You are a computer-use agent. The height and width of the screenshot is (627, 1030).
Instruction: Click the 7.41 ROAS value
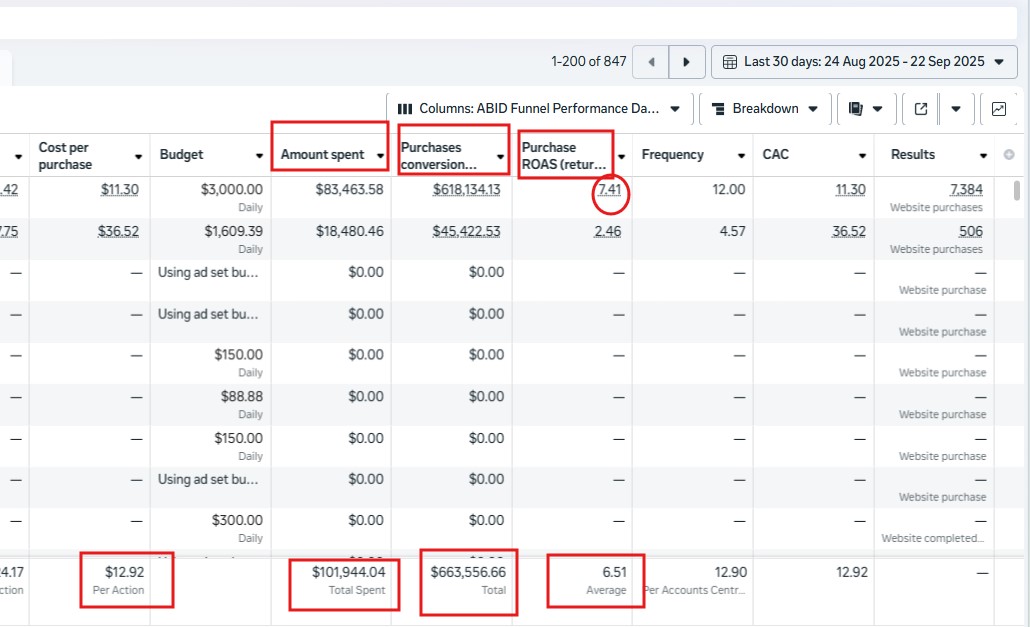pyautogui.click(x=610, y=190)
